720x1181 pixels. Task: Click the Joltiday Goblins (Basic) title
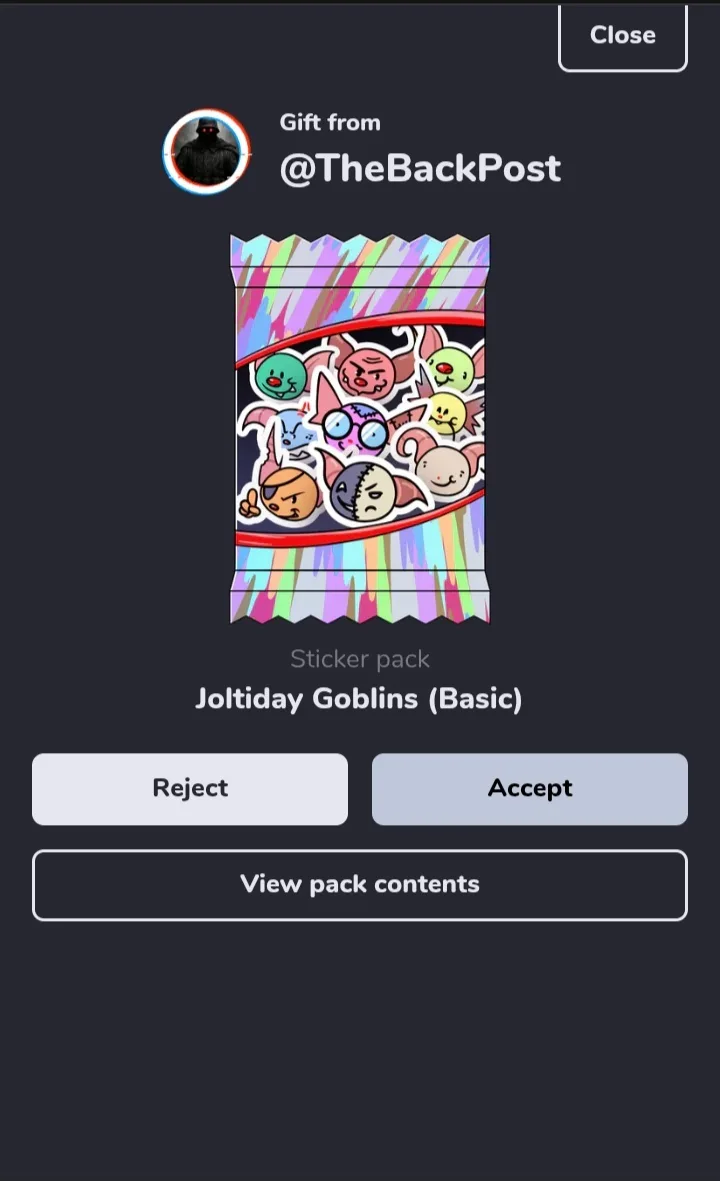point(358,698)
